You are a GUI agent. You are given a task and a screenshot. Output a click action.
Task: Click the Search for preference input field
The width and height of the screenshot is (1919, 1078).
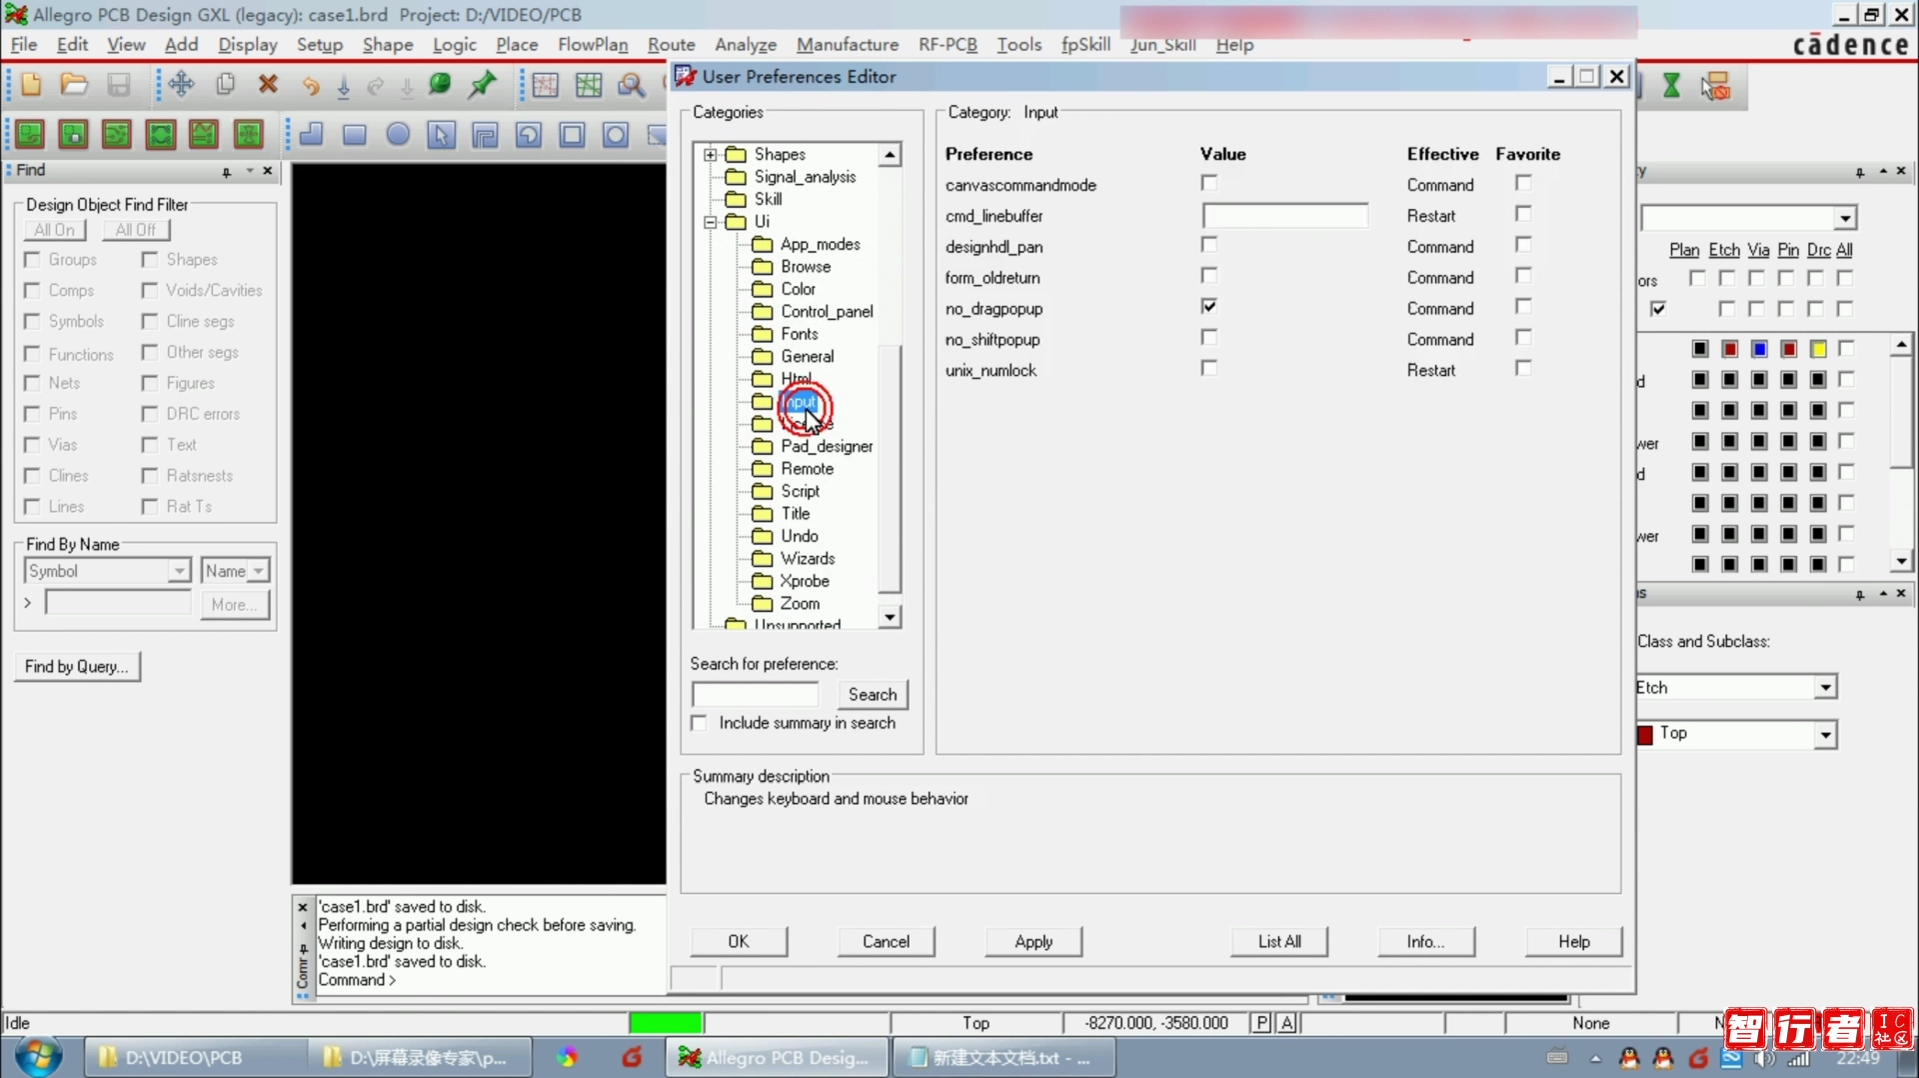[755, 694]
